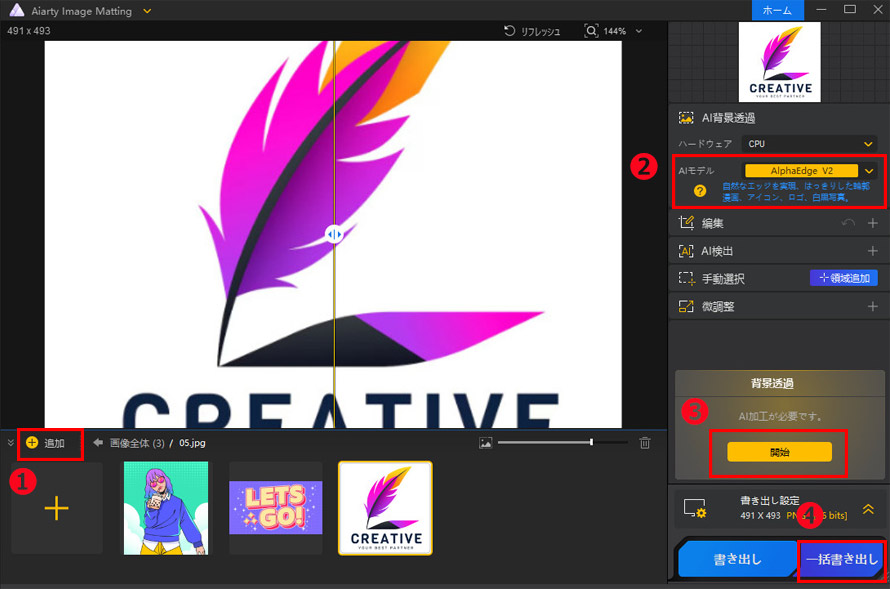Screen dimensions: 890x589
Task: Click the 一括書き出し batch export button
Action: click(841, 560)
